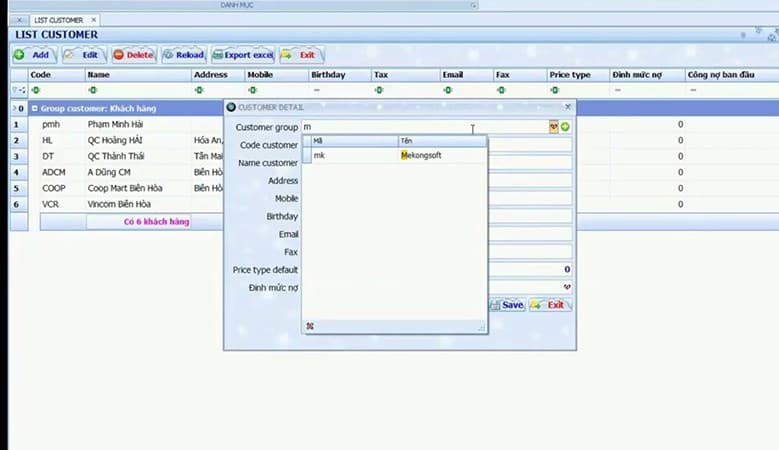Click Exit in the Customer Detail dialog
This screenshot has width=779, height=450.
pyautogui.click(x=549, y=305)
